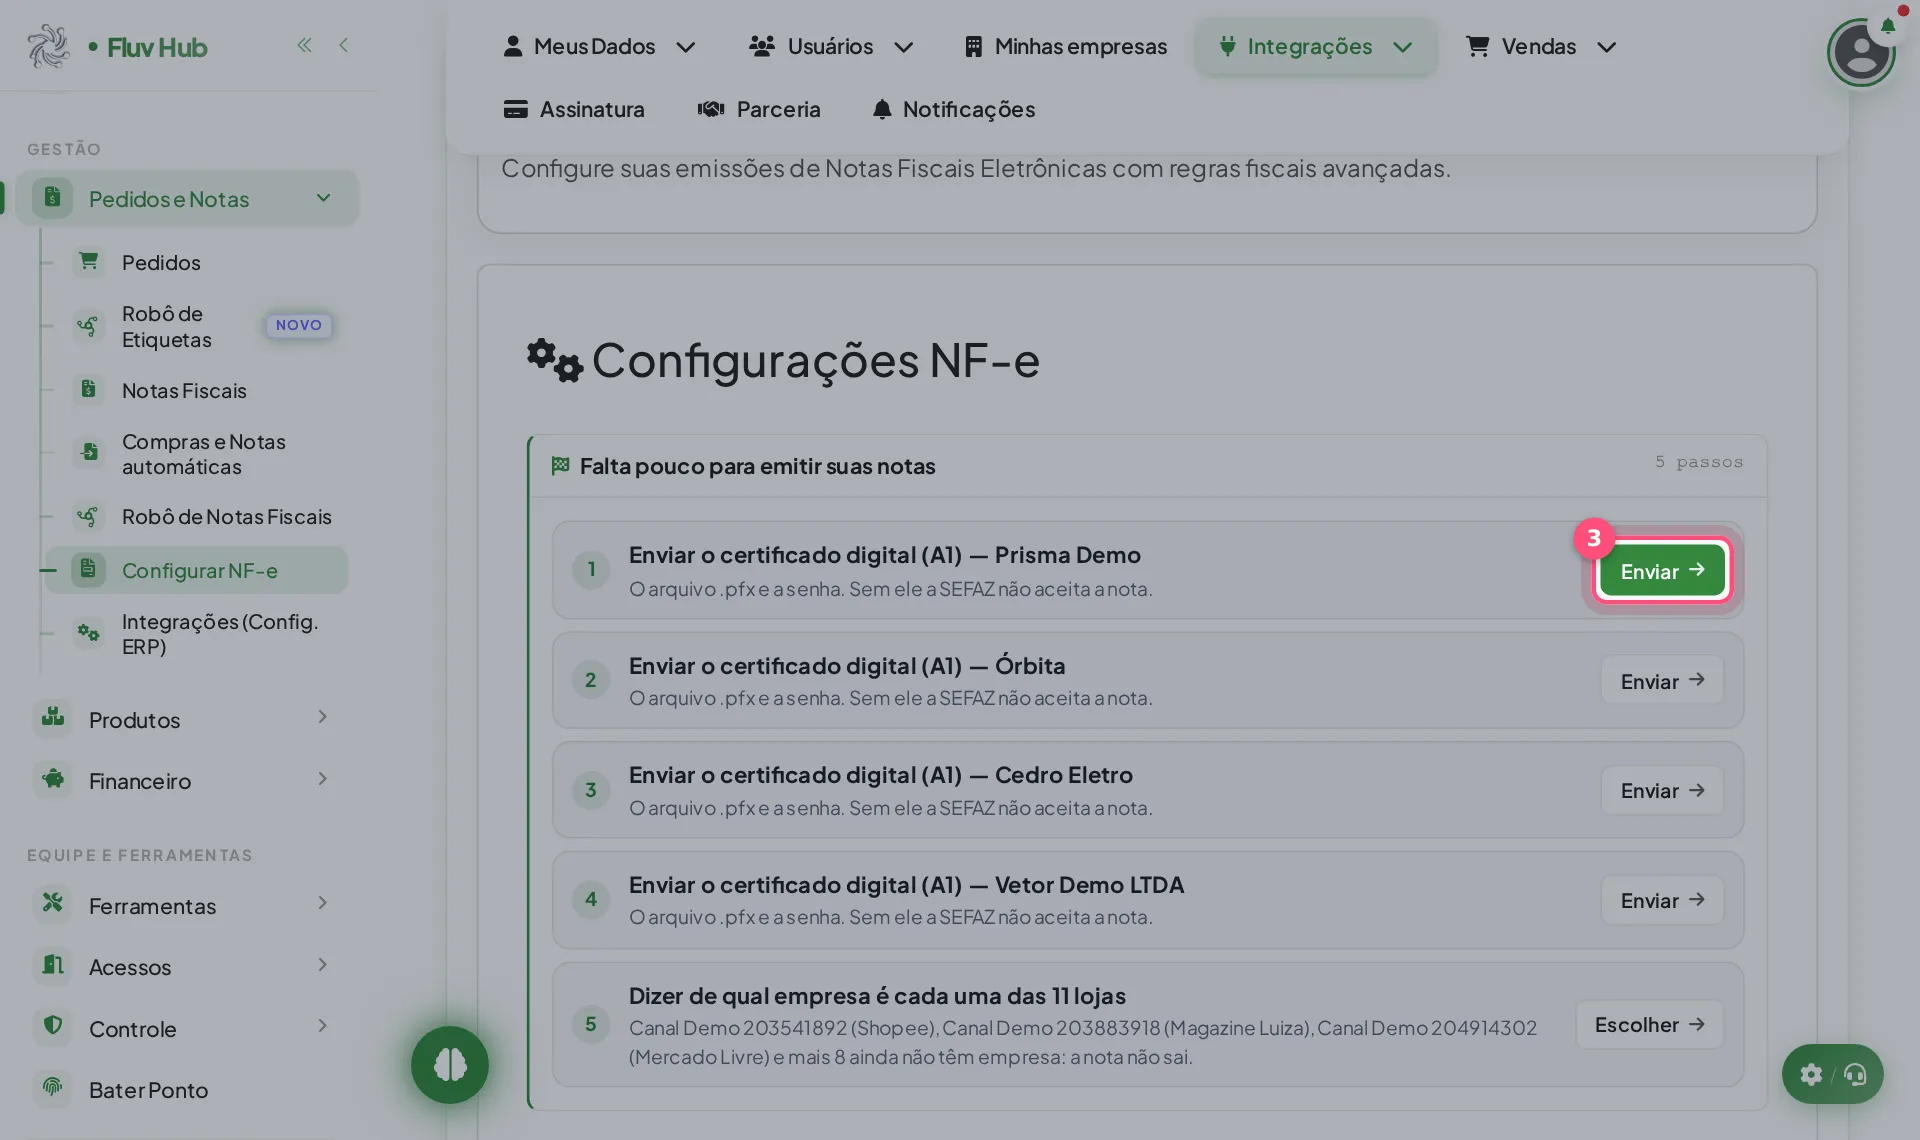Image resolution: width=1920 pixels, height=1140 pixels.
Task: Click Enviar for Prisma Demo certificate
Action: pyautogui.click(x=1662, y=570)
